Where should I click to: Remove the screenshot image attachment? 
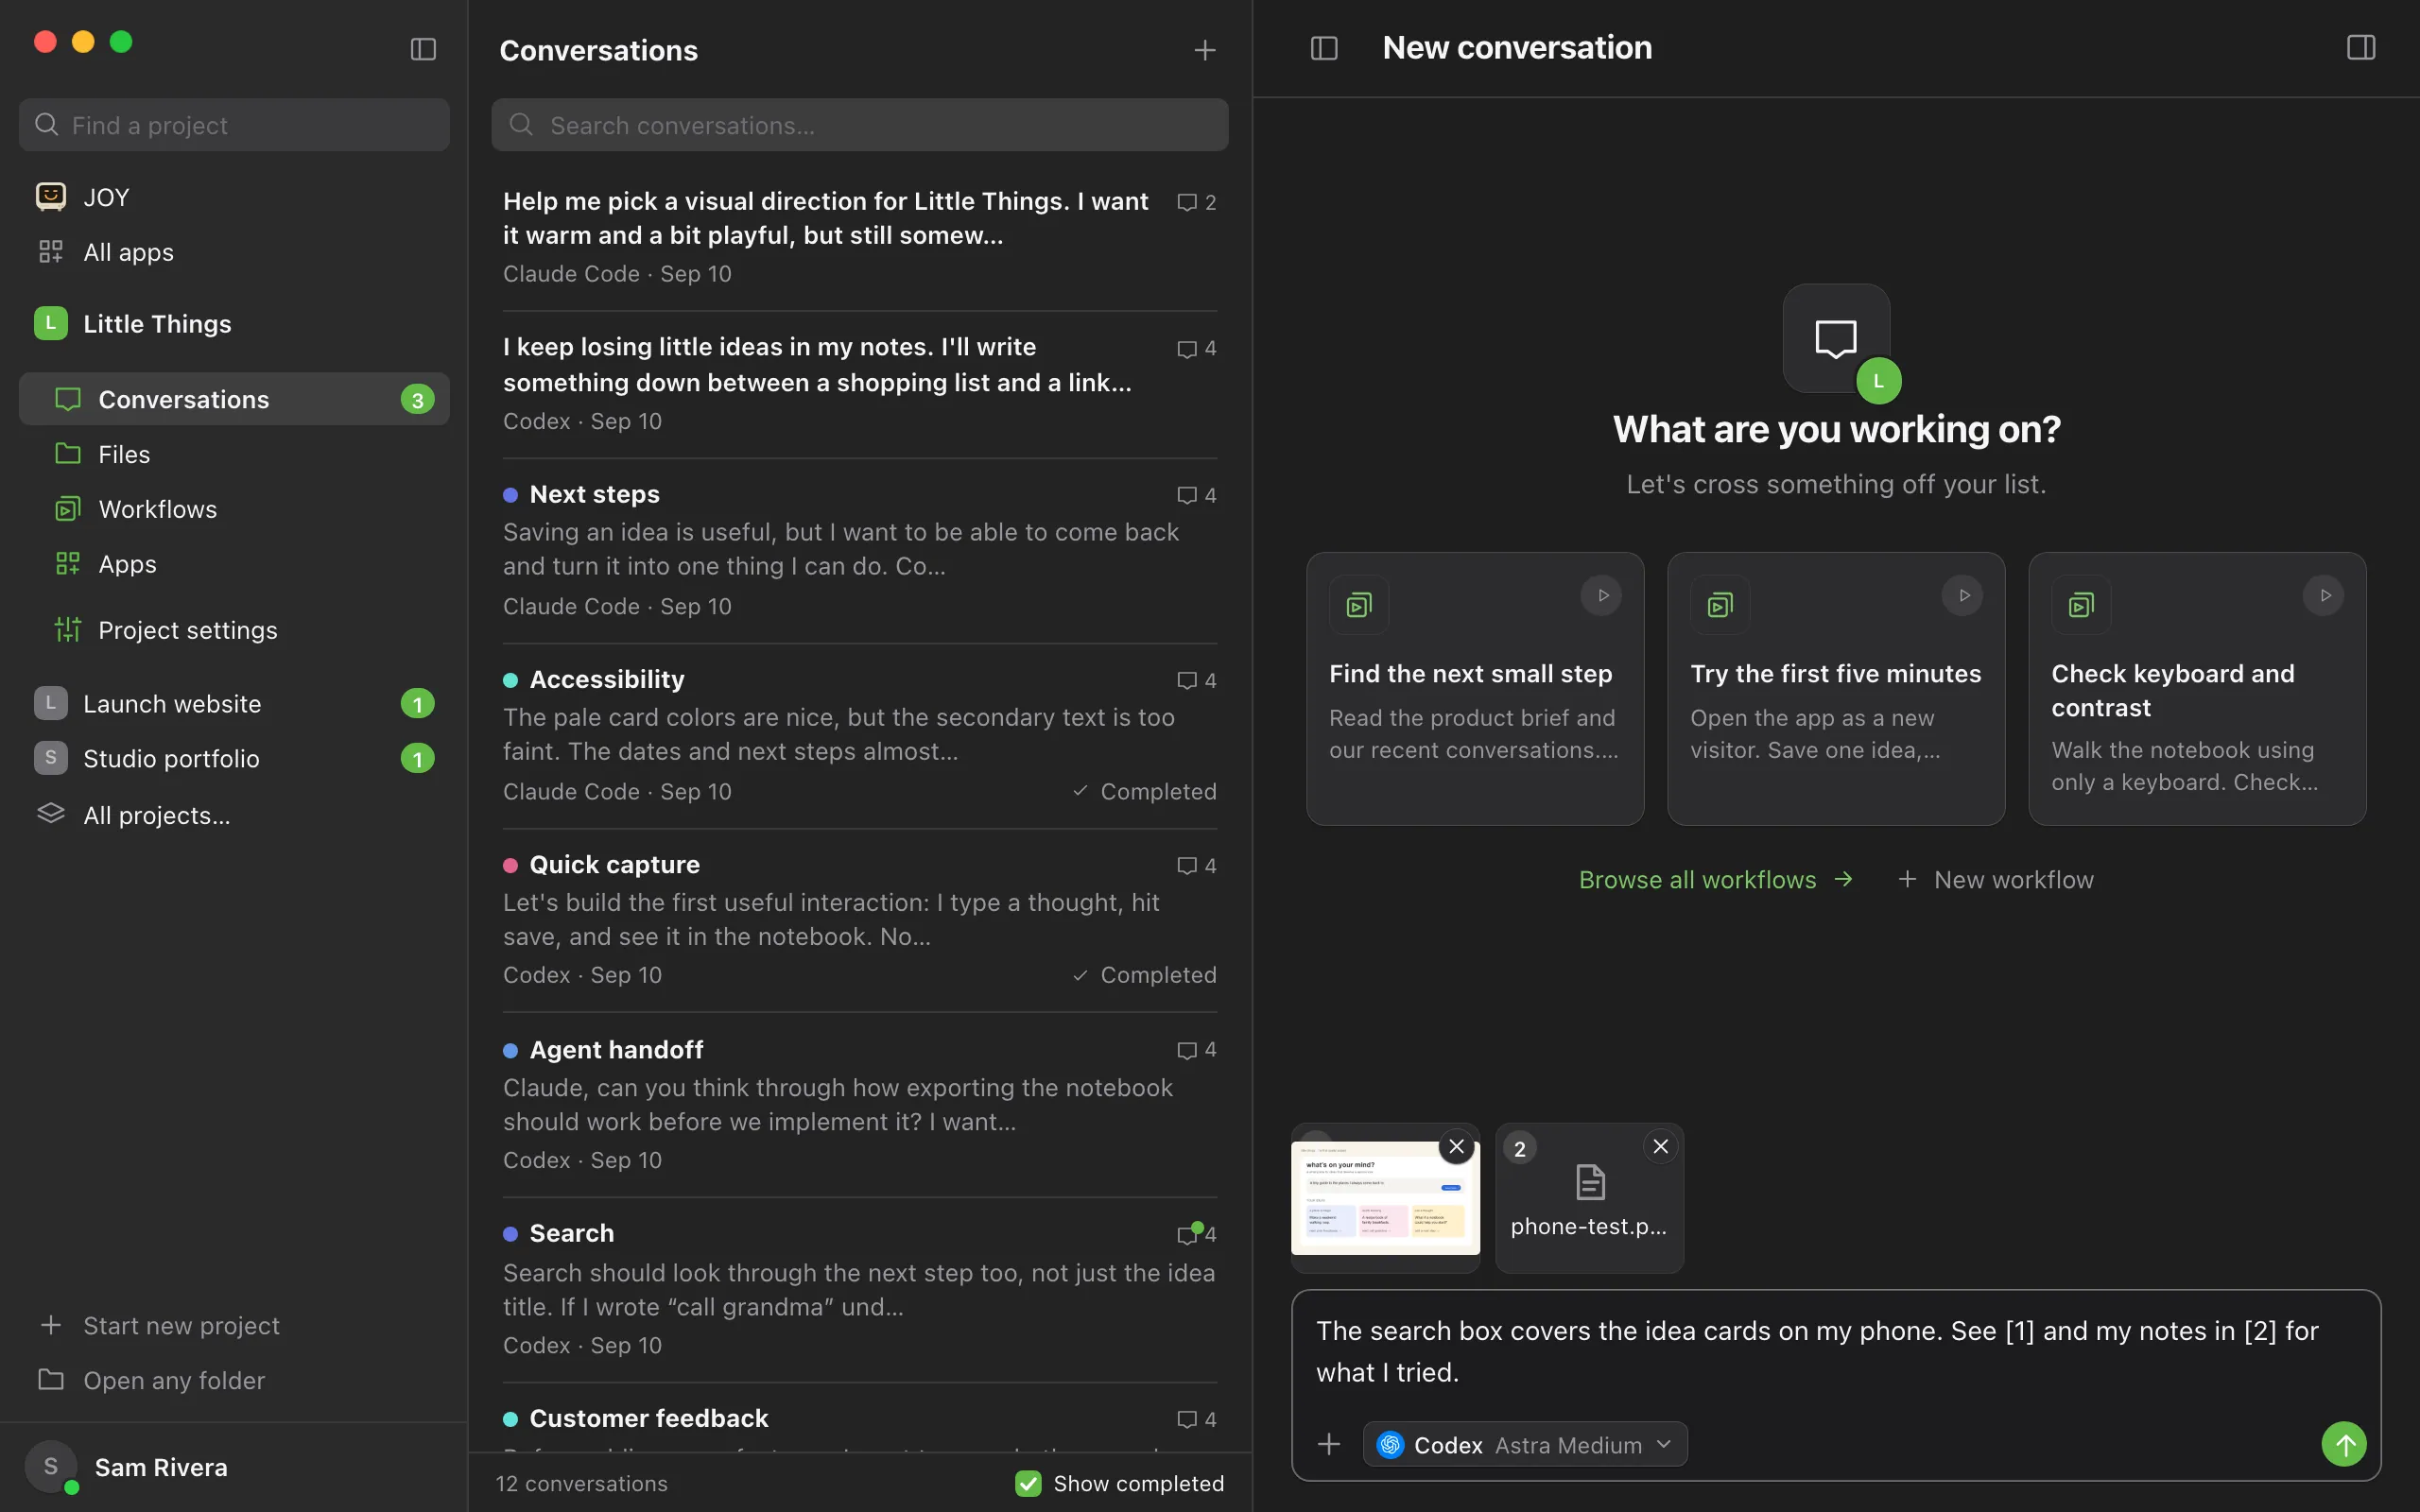pos(1456,1146)
